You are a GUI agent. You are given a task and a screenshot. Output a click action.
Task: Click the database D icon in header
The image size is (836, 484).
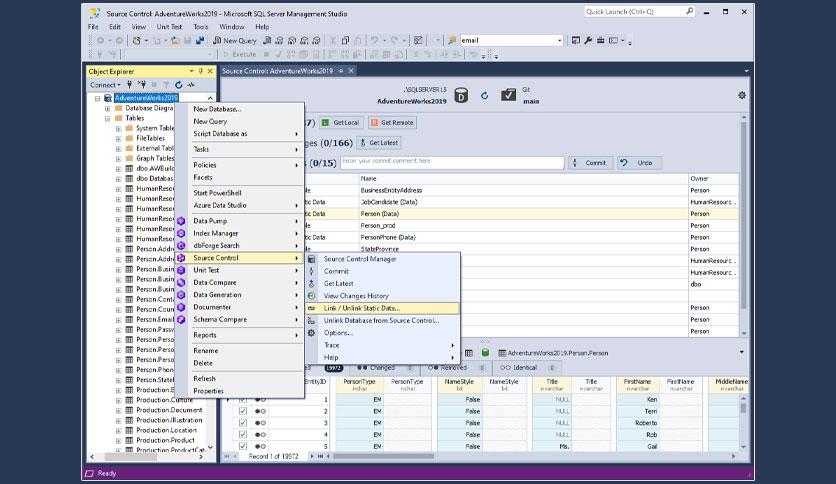click(461, 95)
